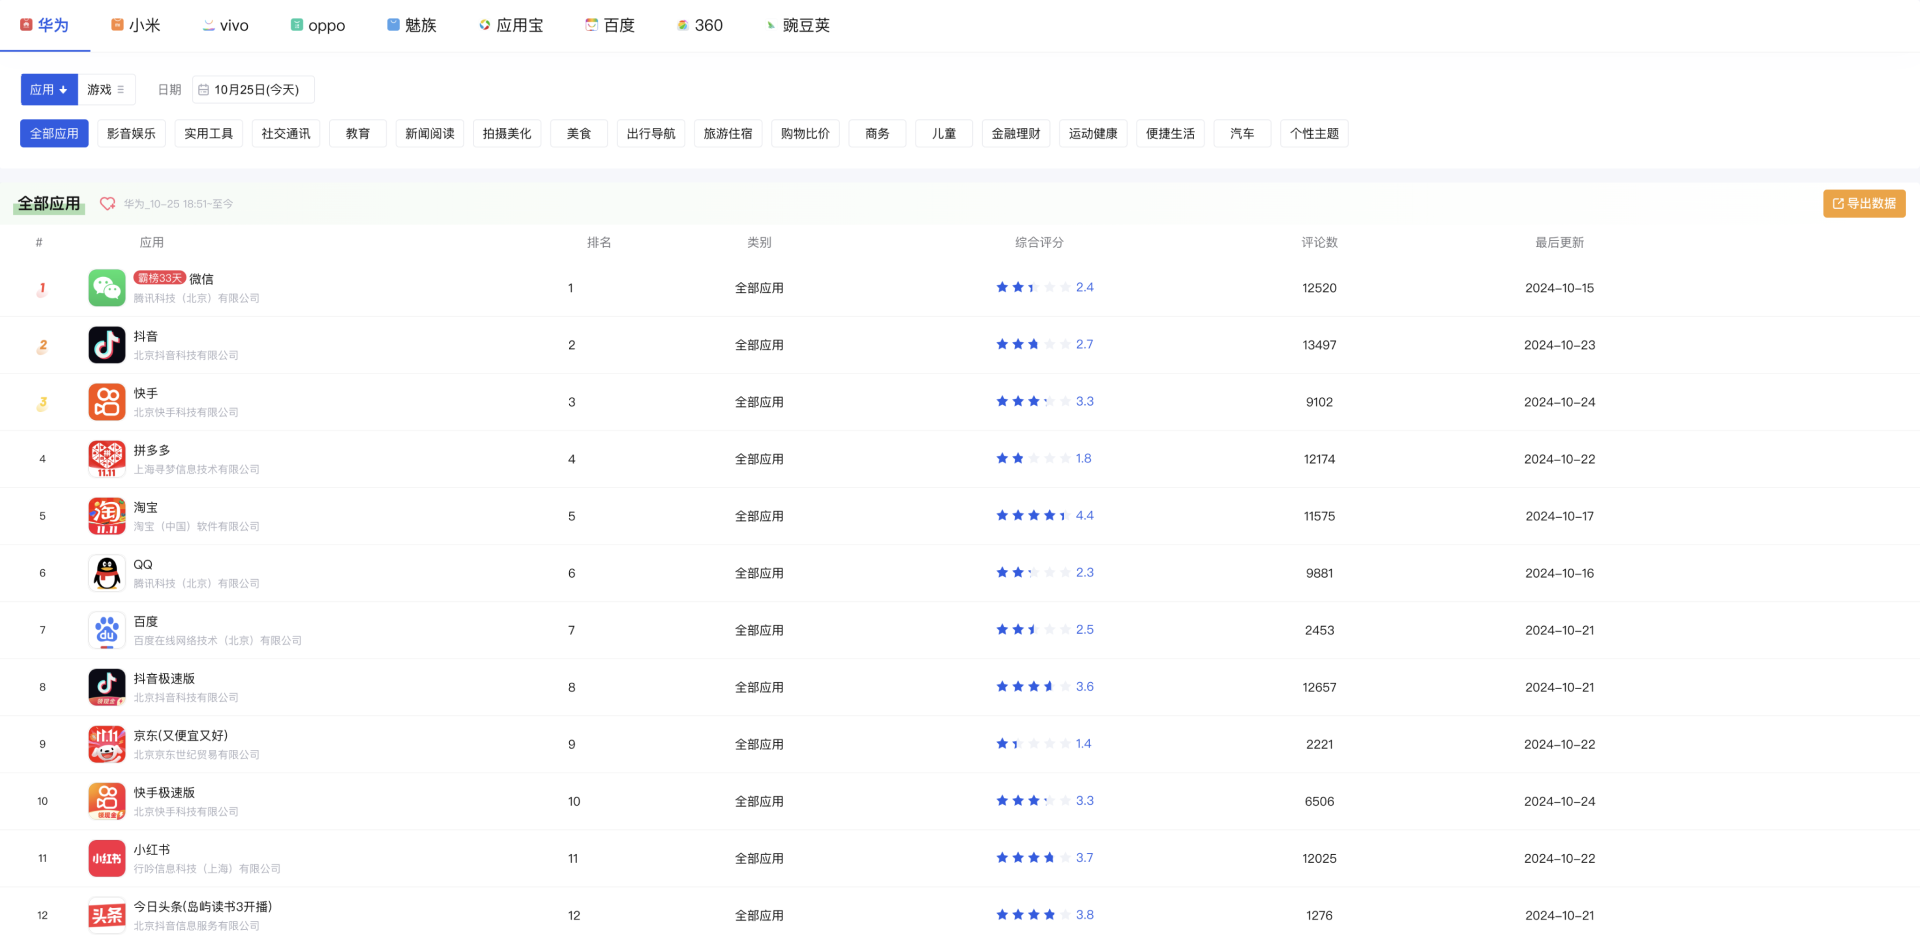Viewport: 1920px width, 943px height.
Task: Export data with 导出数据 button
Action: 1864,204
